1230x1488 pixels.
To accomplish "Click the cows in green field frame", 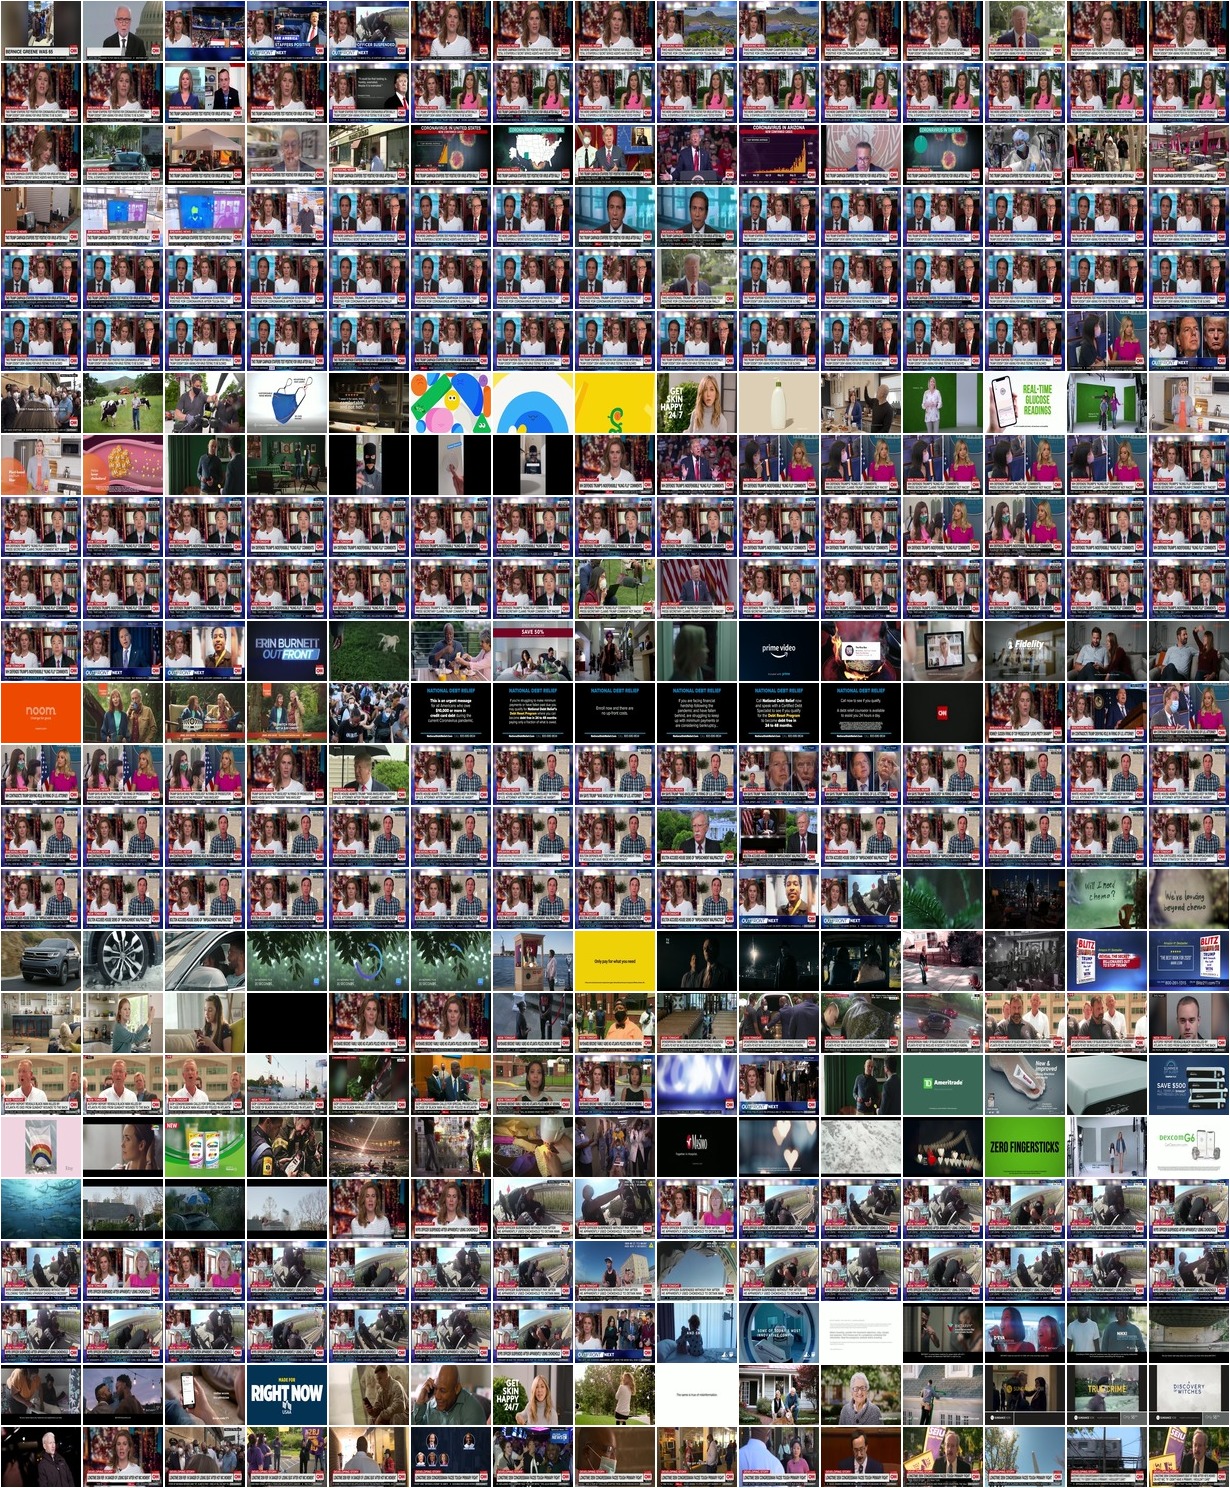I will tap(123, 403).
